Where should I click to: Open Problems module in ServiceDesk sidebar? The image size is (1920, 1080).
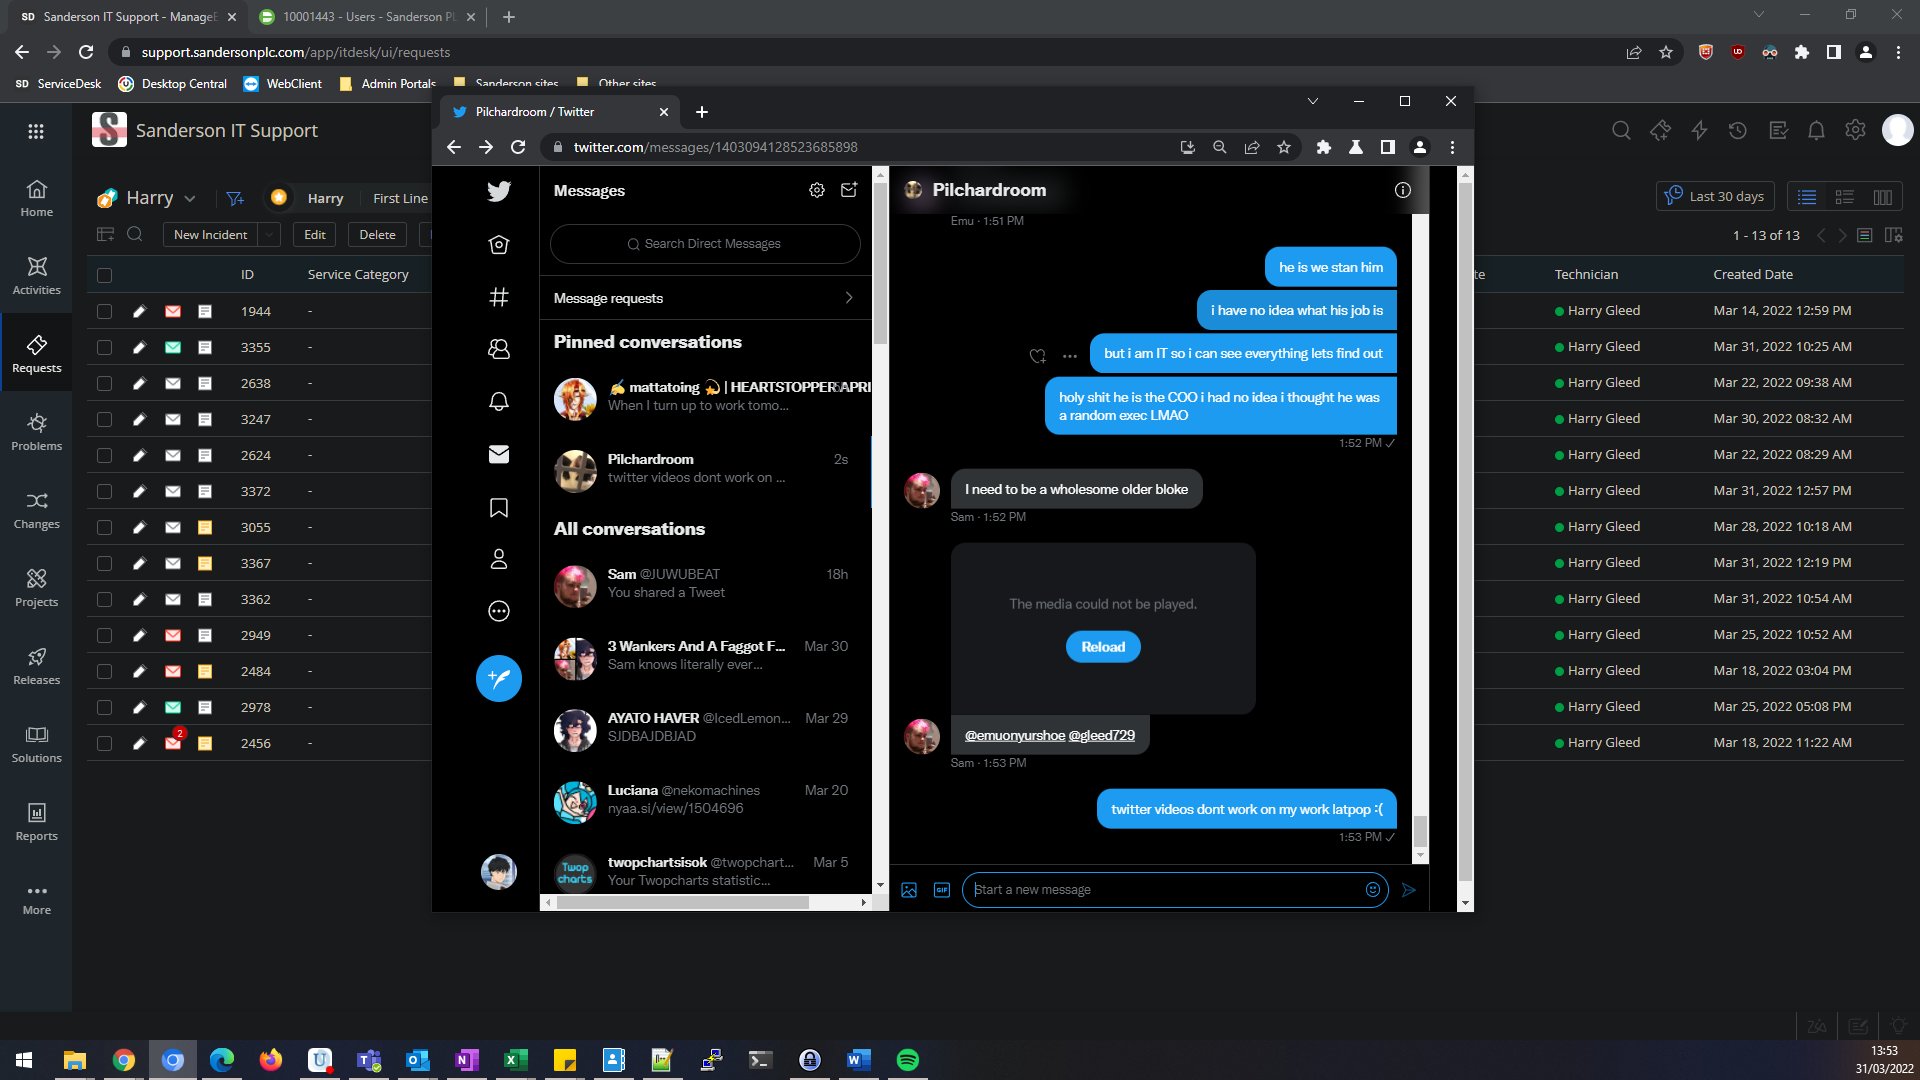(x=36, y=431)
